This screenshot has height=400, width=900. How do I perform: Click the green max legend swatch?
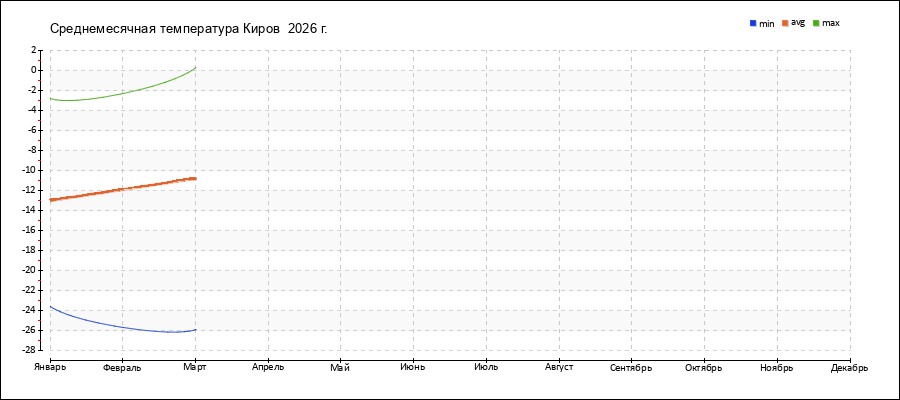[816, 22]
